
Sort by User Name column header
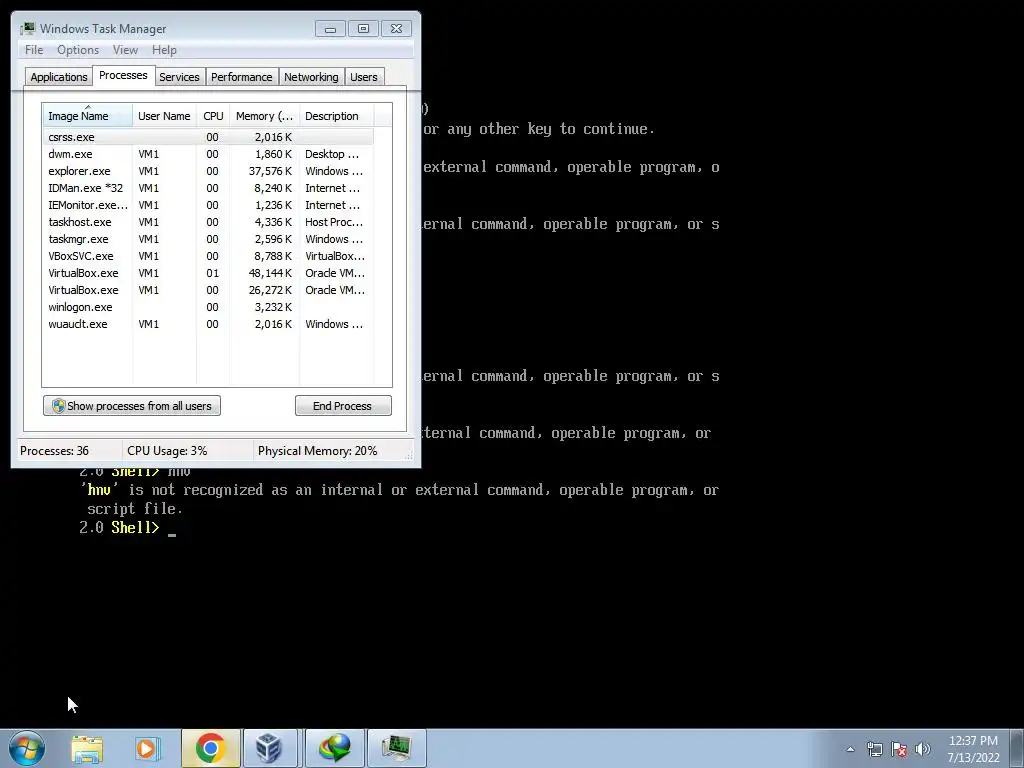tap(164, 116)
